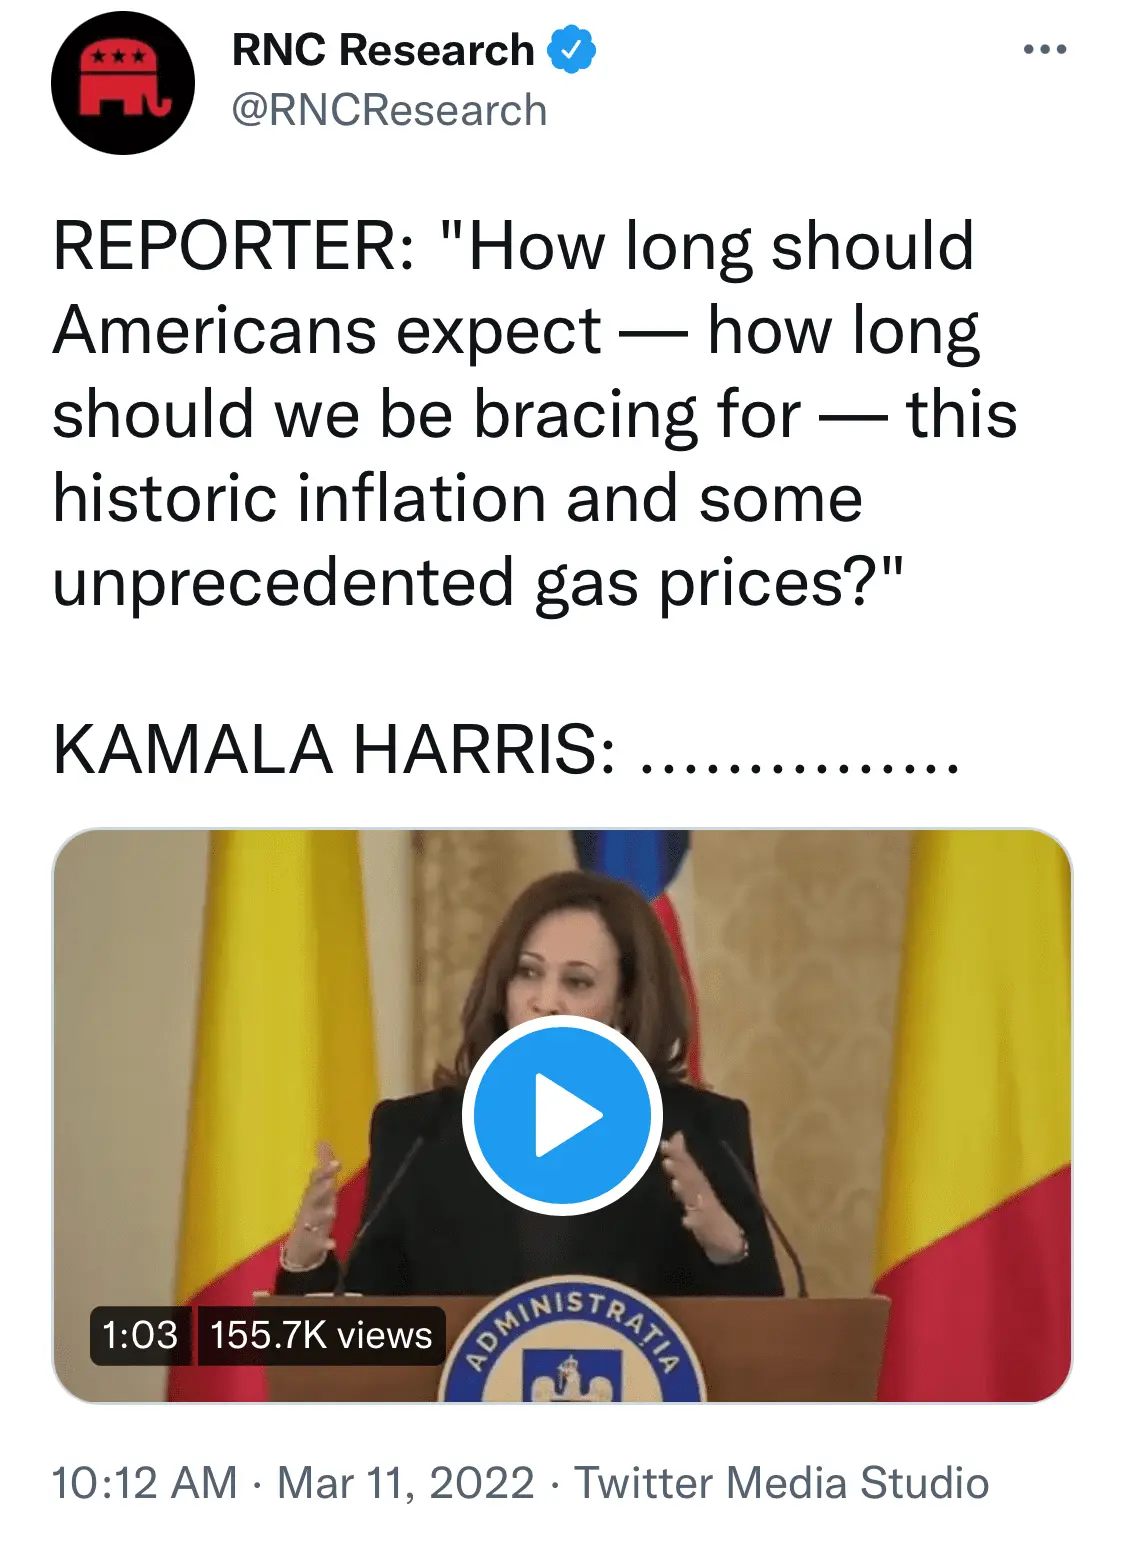Click the REPORTER line of the tweet

[x=512, y=246]
